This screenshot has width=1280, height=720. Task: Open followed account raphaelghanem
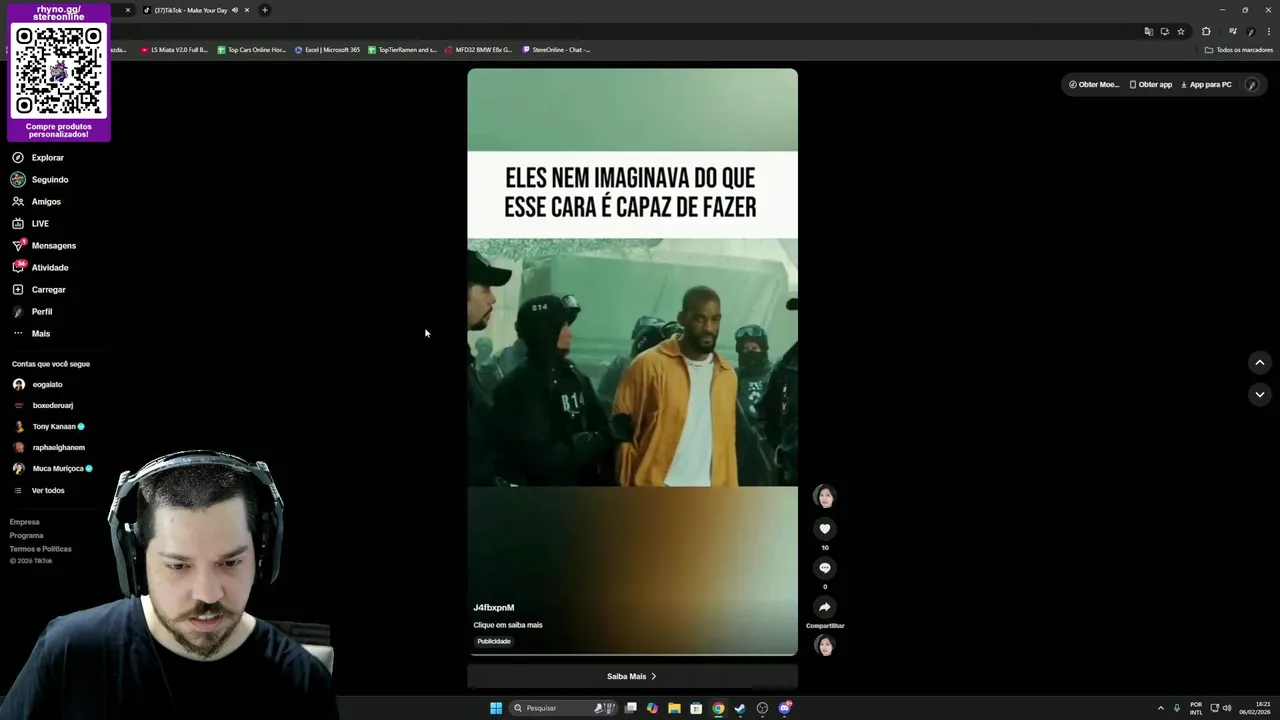[49, 448]
